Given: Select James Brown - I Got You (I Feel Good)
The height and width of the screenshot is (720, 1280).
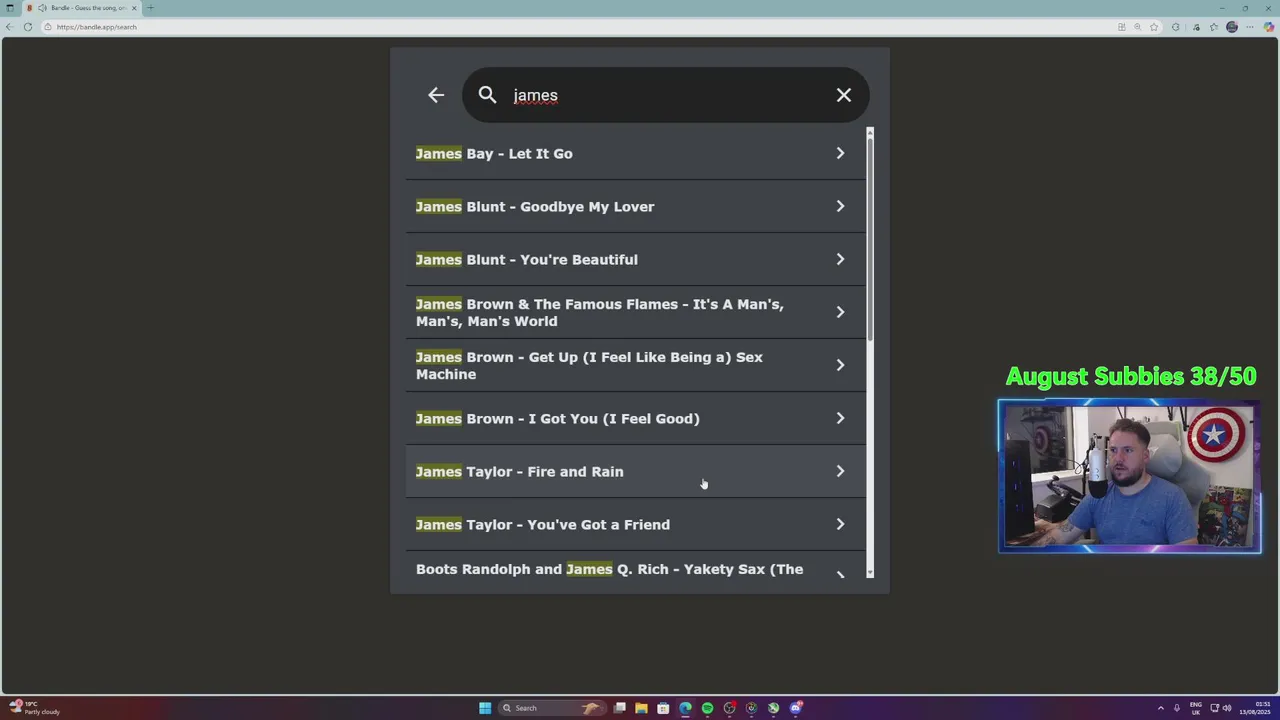Looking at the screenshot, I should 635,419.
